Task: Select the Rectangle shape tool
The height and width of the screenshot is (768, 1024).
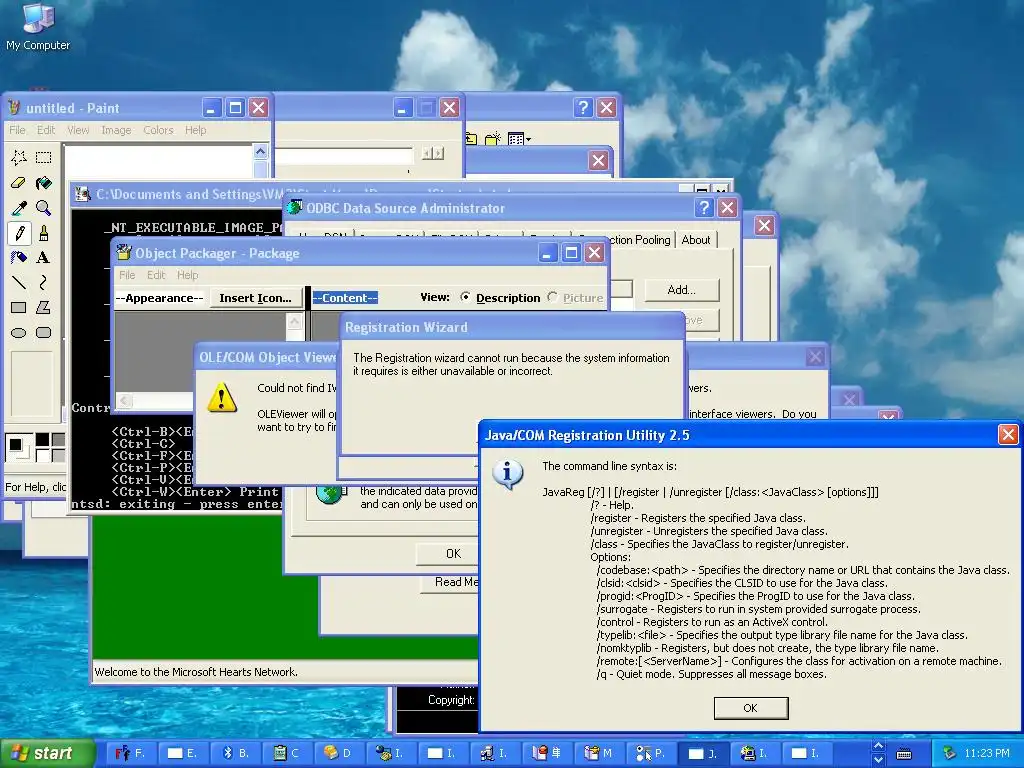Action: (19, 308)
